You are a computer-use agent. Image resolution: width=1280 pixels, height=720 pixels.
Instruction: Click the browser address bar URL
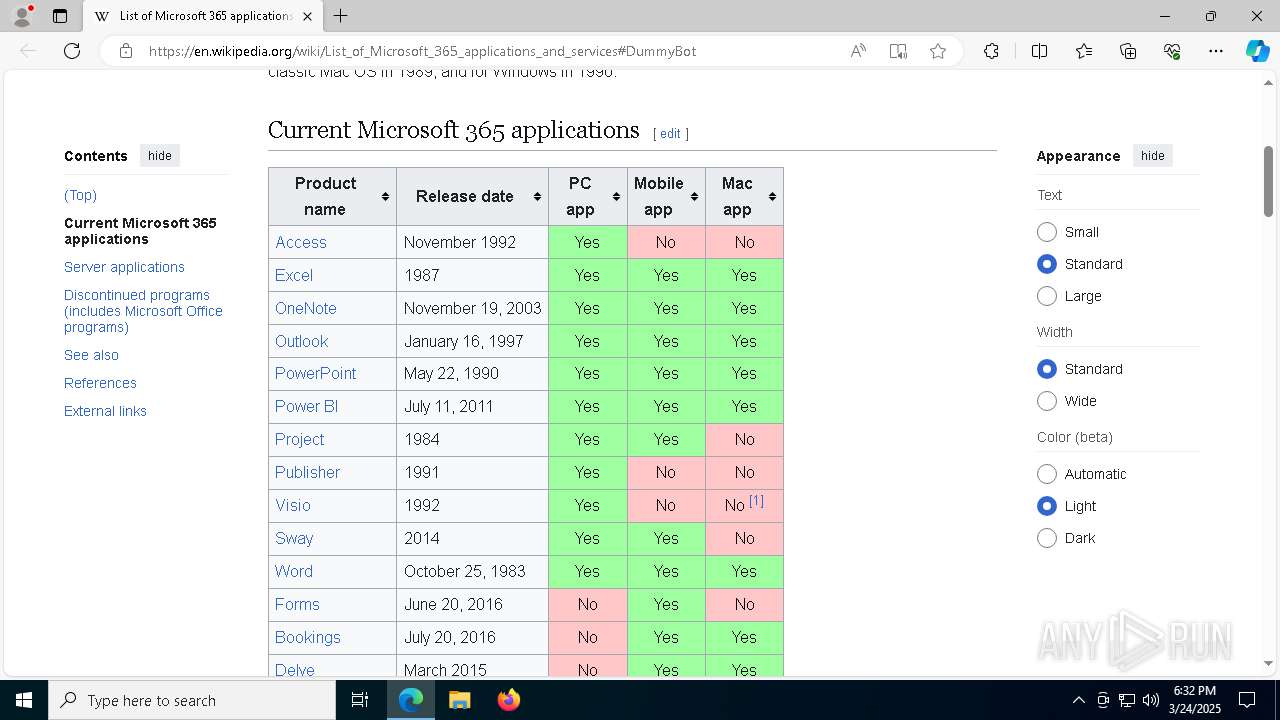coord(422,51)
